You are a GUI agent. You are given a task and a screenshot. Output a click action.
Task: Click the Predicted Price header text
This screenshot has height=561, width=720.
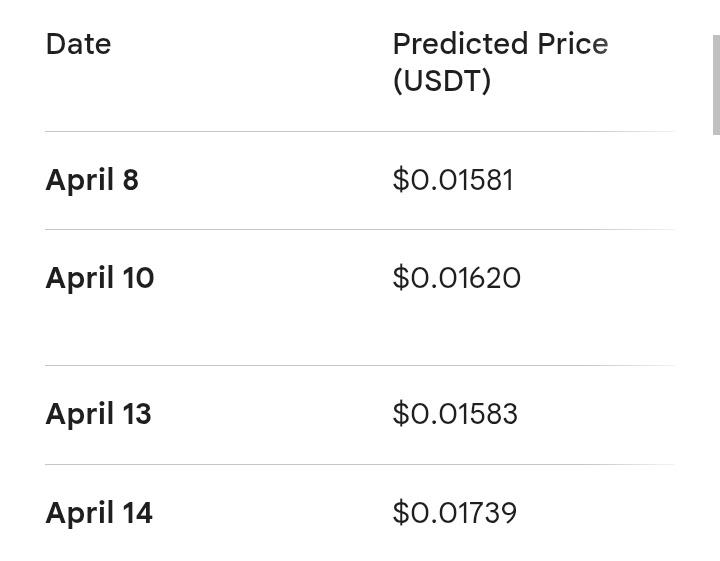pos(500,44)
